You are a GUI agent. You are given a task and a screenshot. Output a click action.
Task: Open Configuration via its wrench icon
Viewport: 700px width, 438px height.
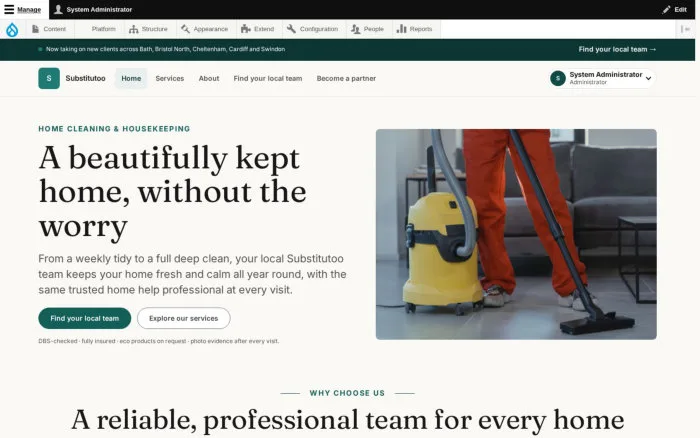(291, 29)
